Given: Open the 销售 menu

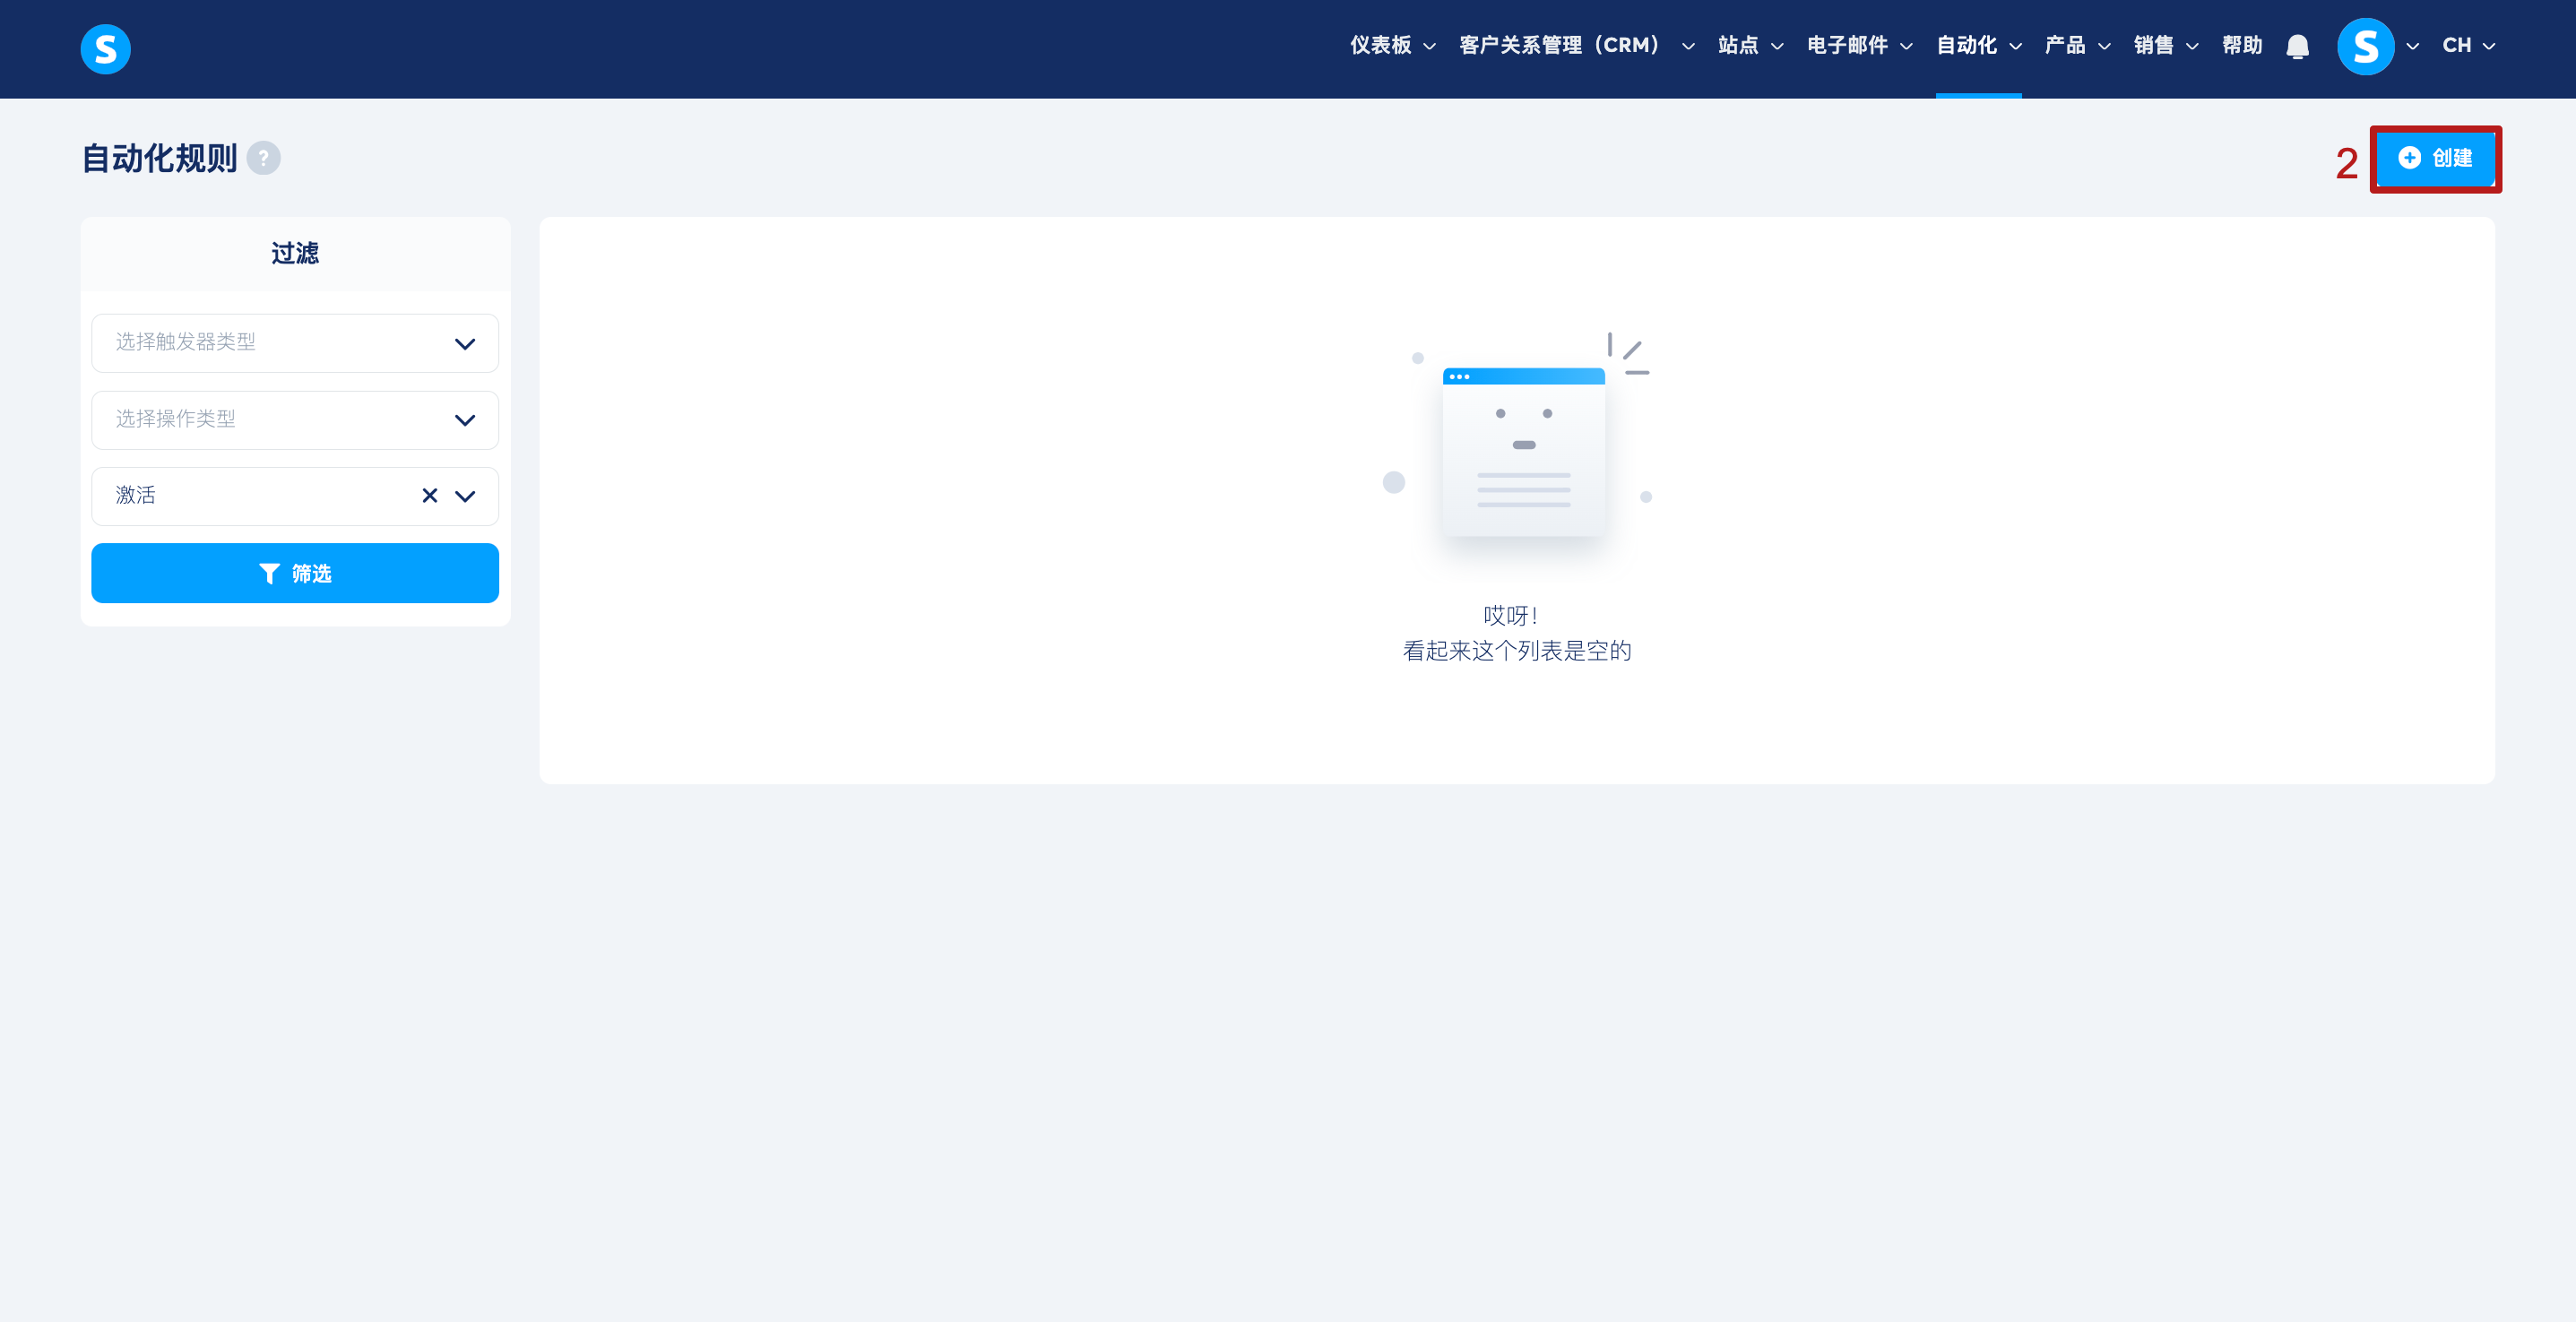Looking at the screenshot, I should click(2165, 46).
